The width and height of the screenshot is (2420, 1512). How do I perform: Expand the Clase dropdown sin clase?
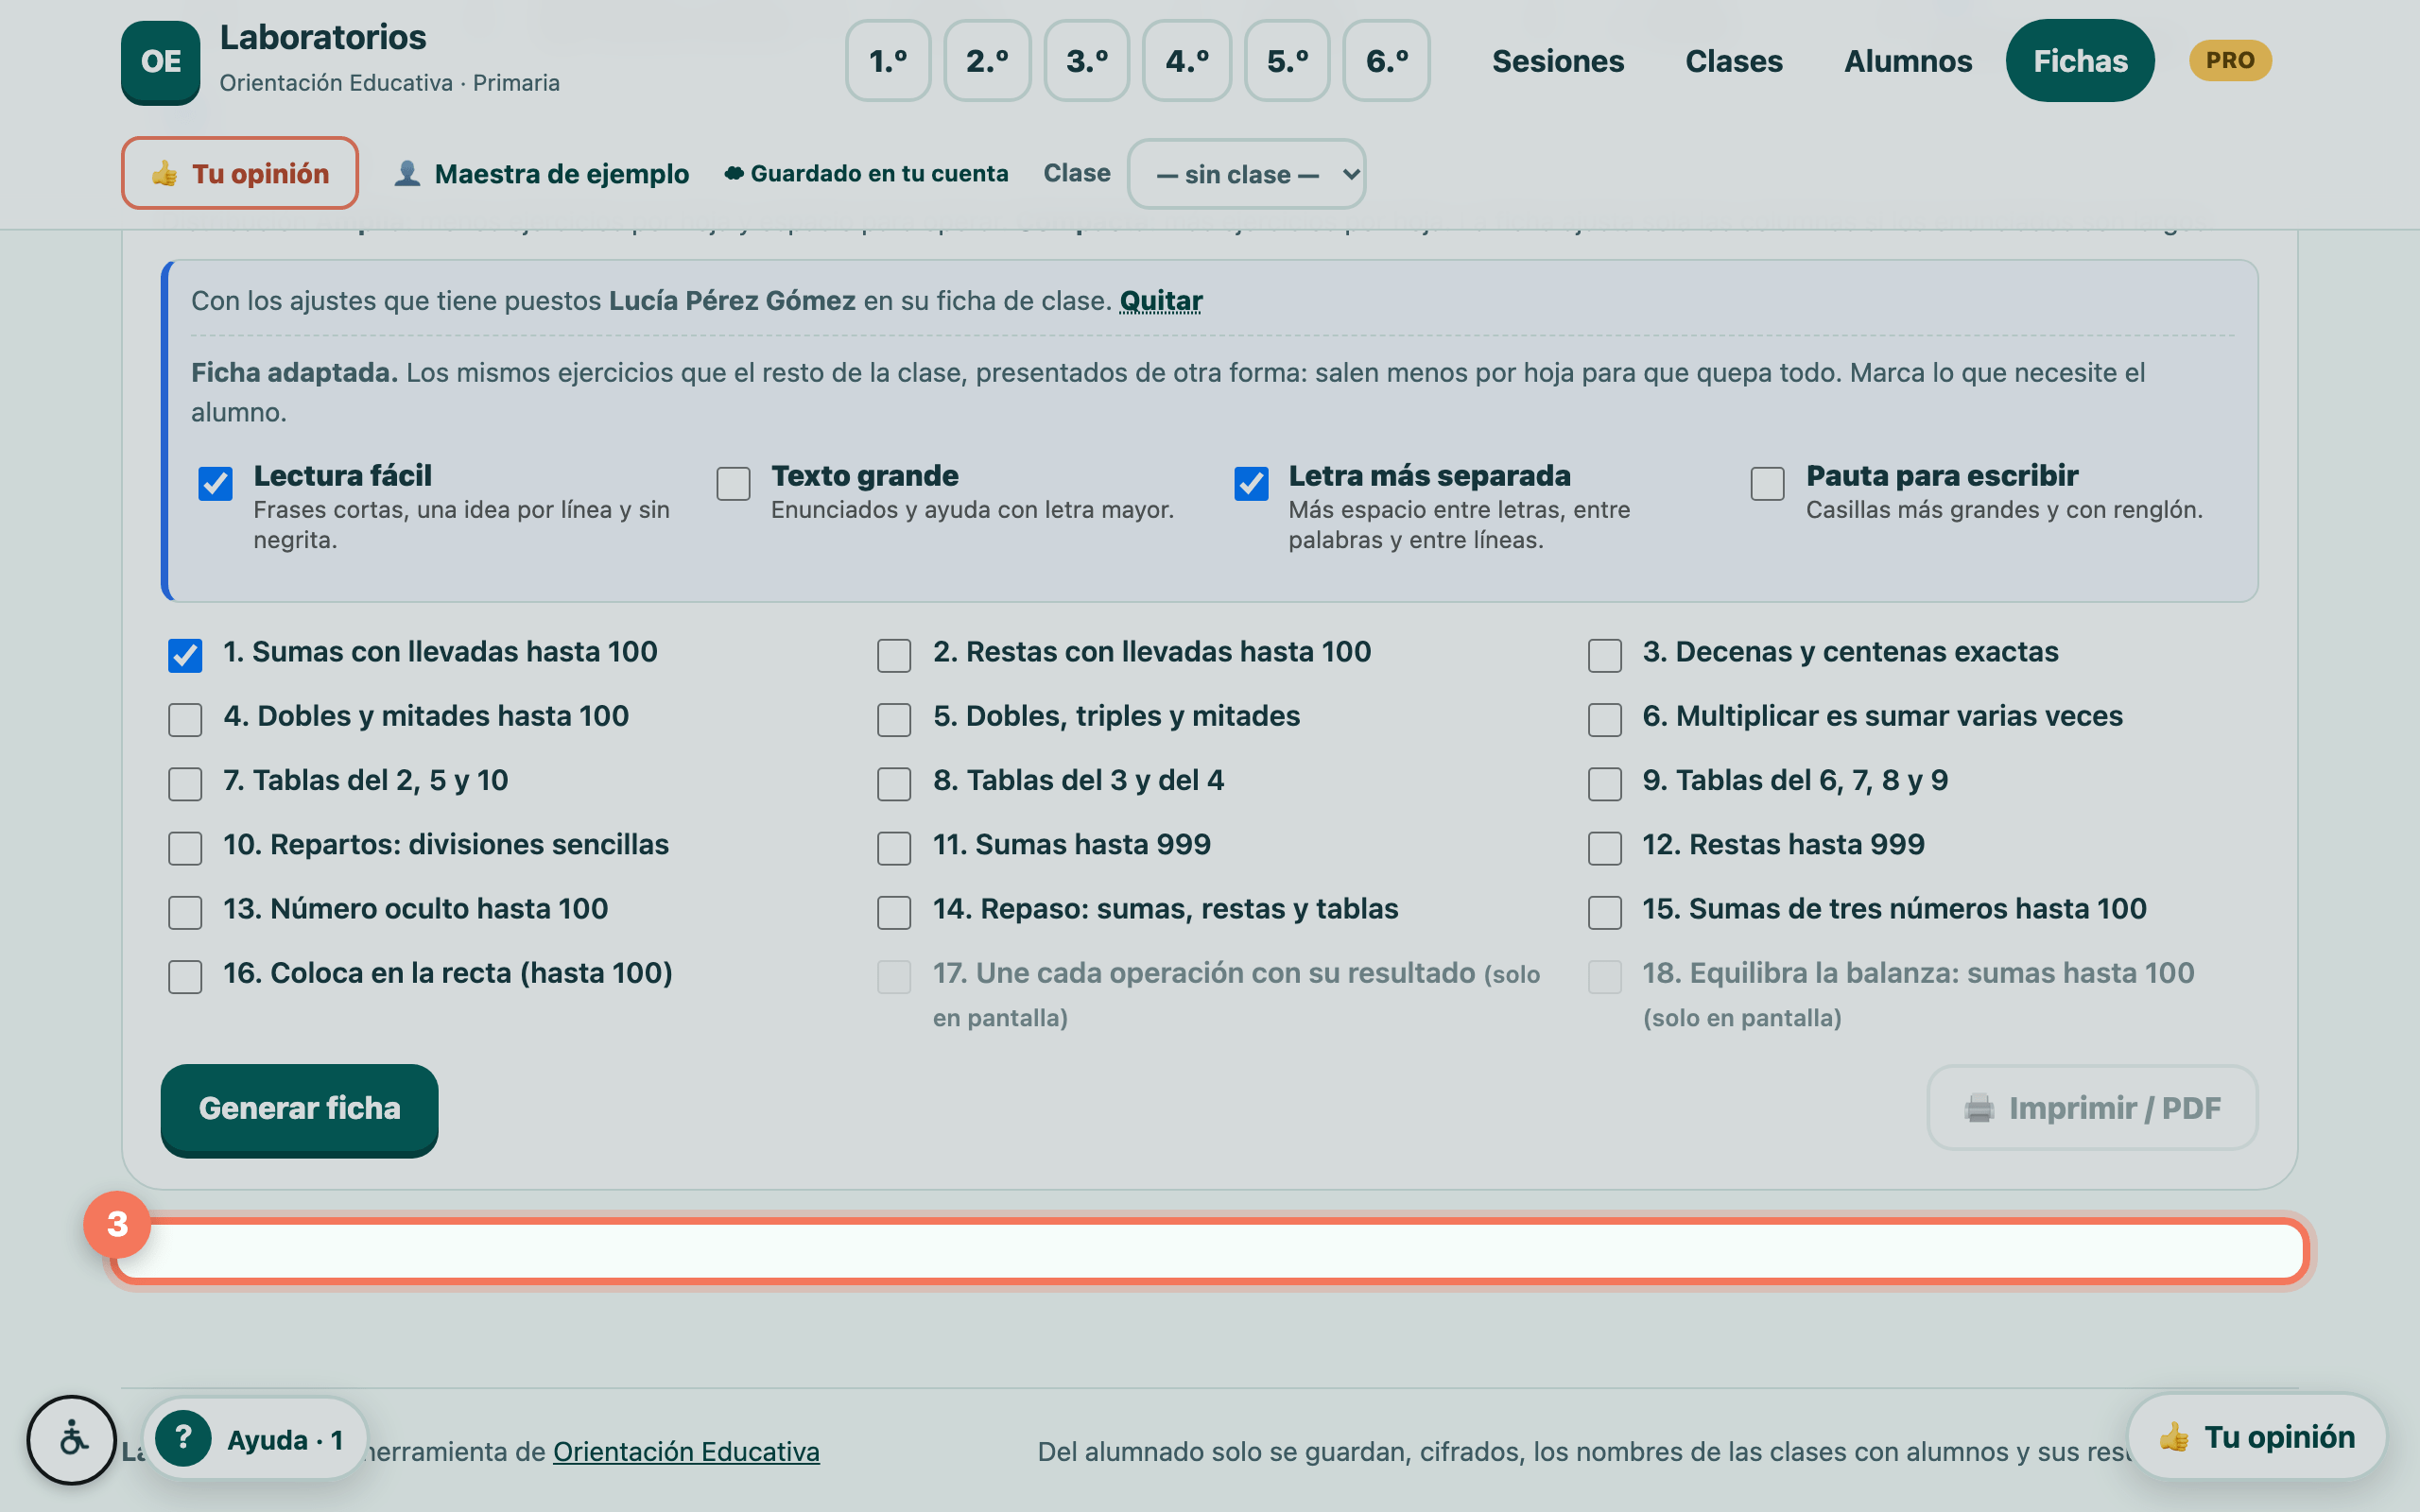tap(1246, 174)
